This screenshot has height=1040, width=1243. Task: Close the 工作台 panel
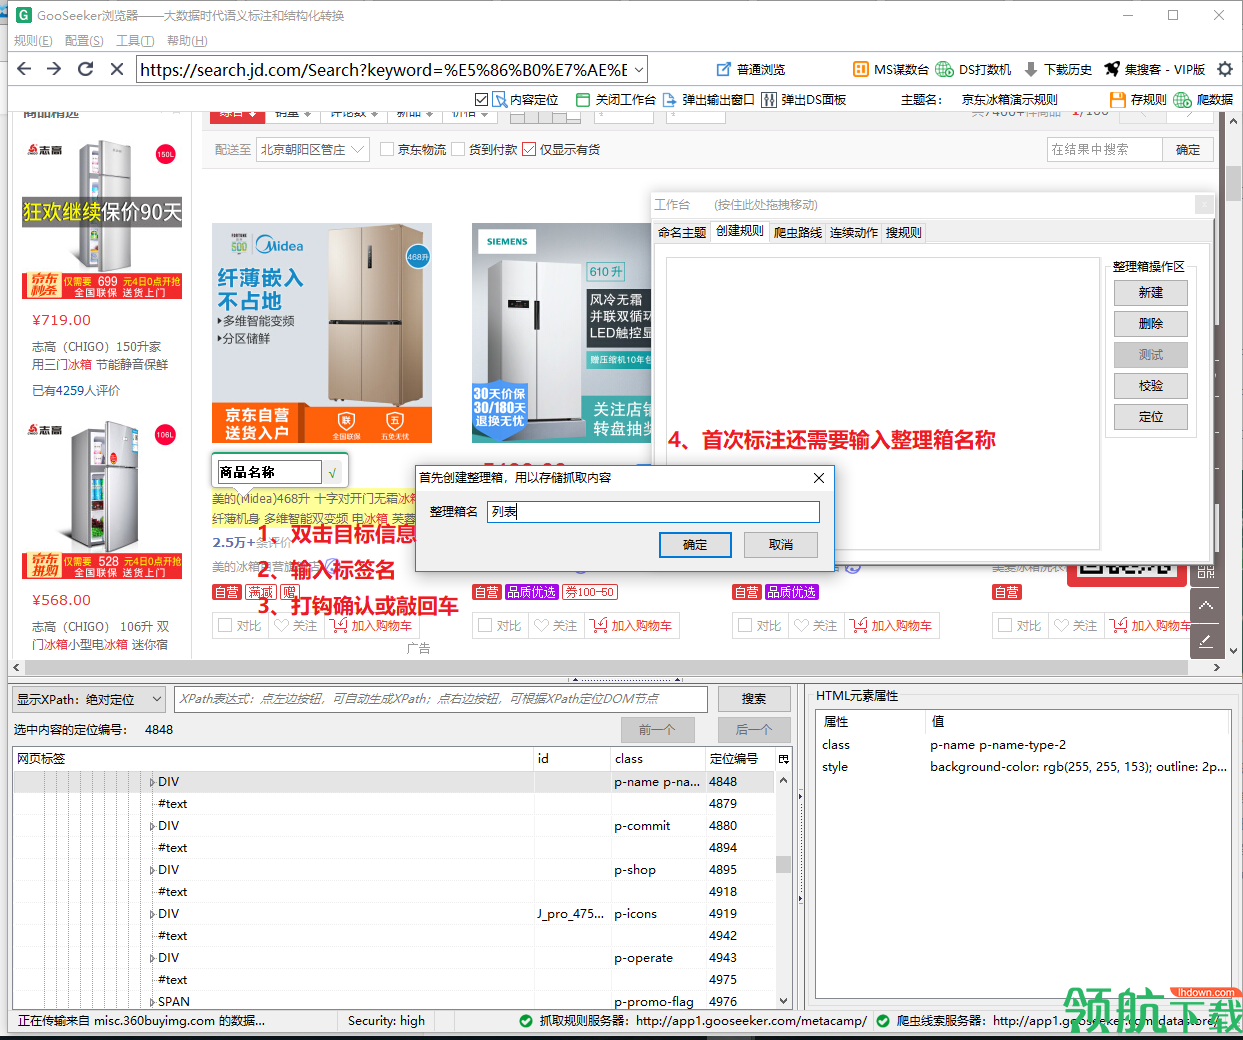point(1205,204)
